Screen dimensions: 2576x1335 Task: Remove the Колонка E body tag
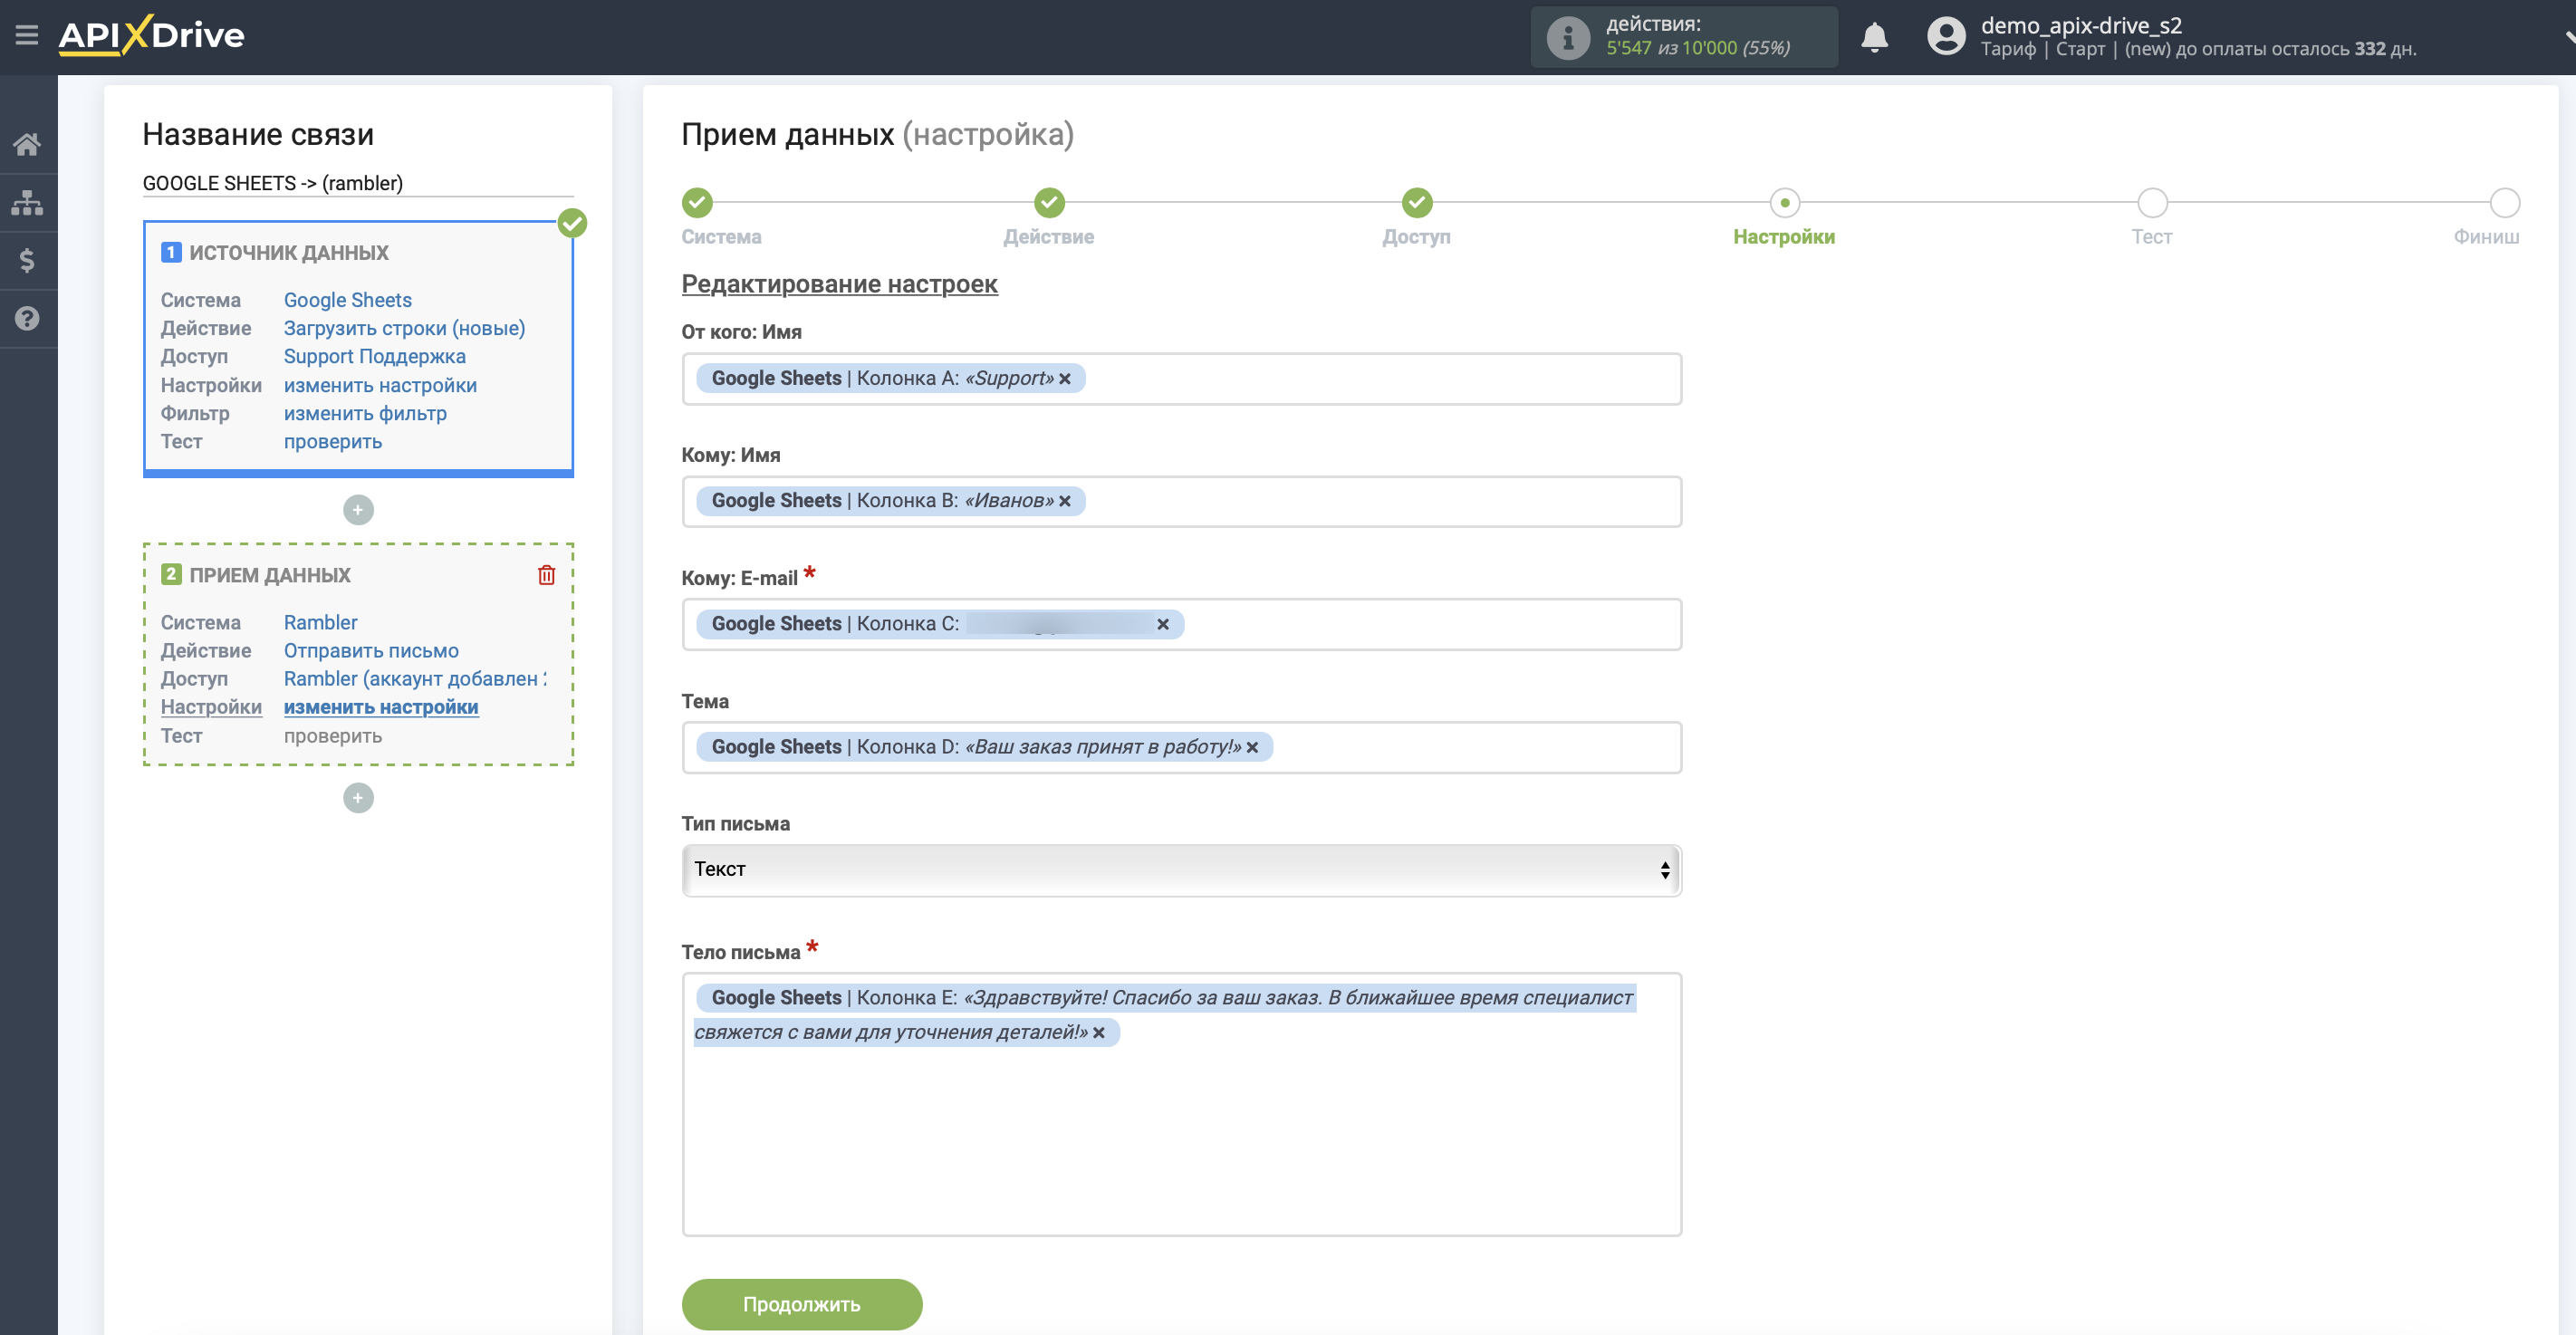pos(1099,1033)
